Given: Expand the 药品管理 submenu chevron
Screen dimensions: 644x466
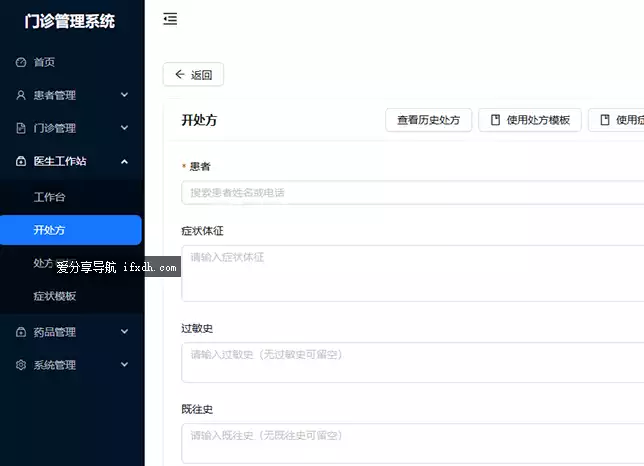Looking at the screenshot, I should (x=124, y=331).
